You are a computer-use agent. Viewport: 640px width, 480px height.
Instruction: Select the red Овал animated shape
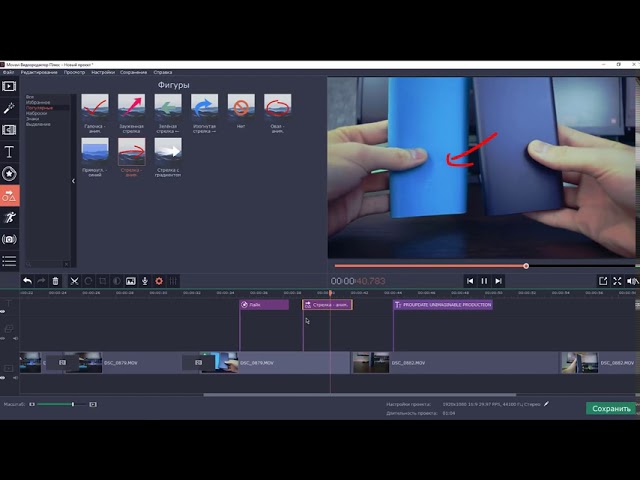pos(278,108)
